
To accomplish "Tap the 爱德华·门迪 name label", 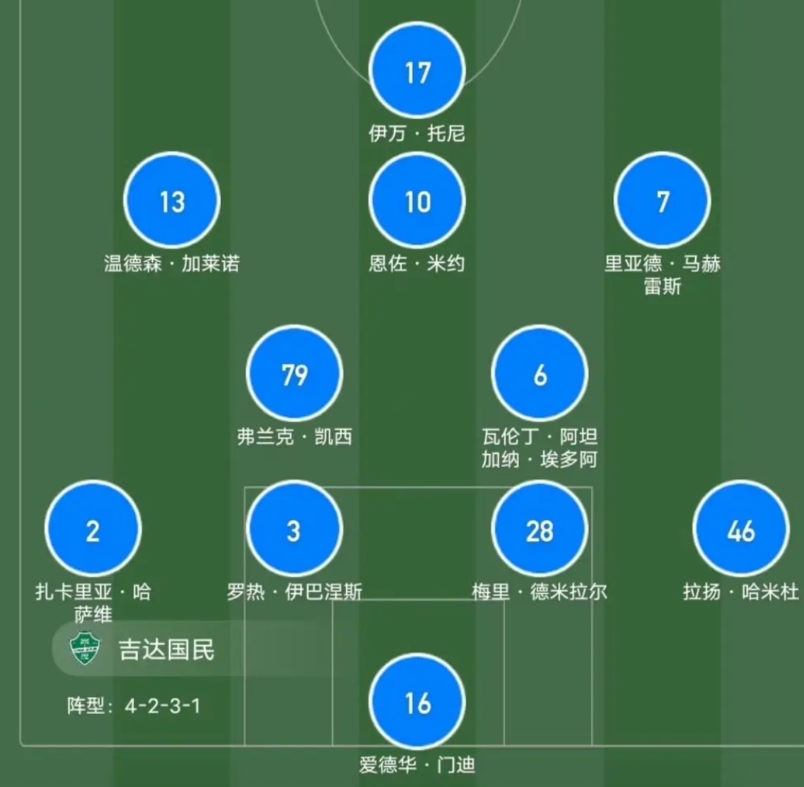I will tap(417, 766).
